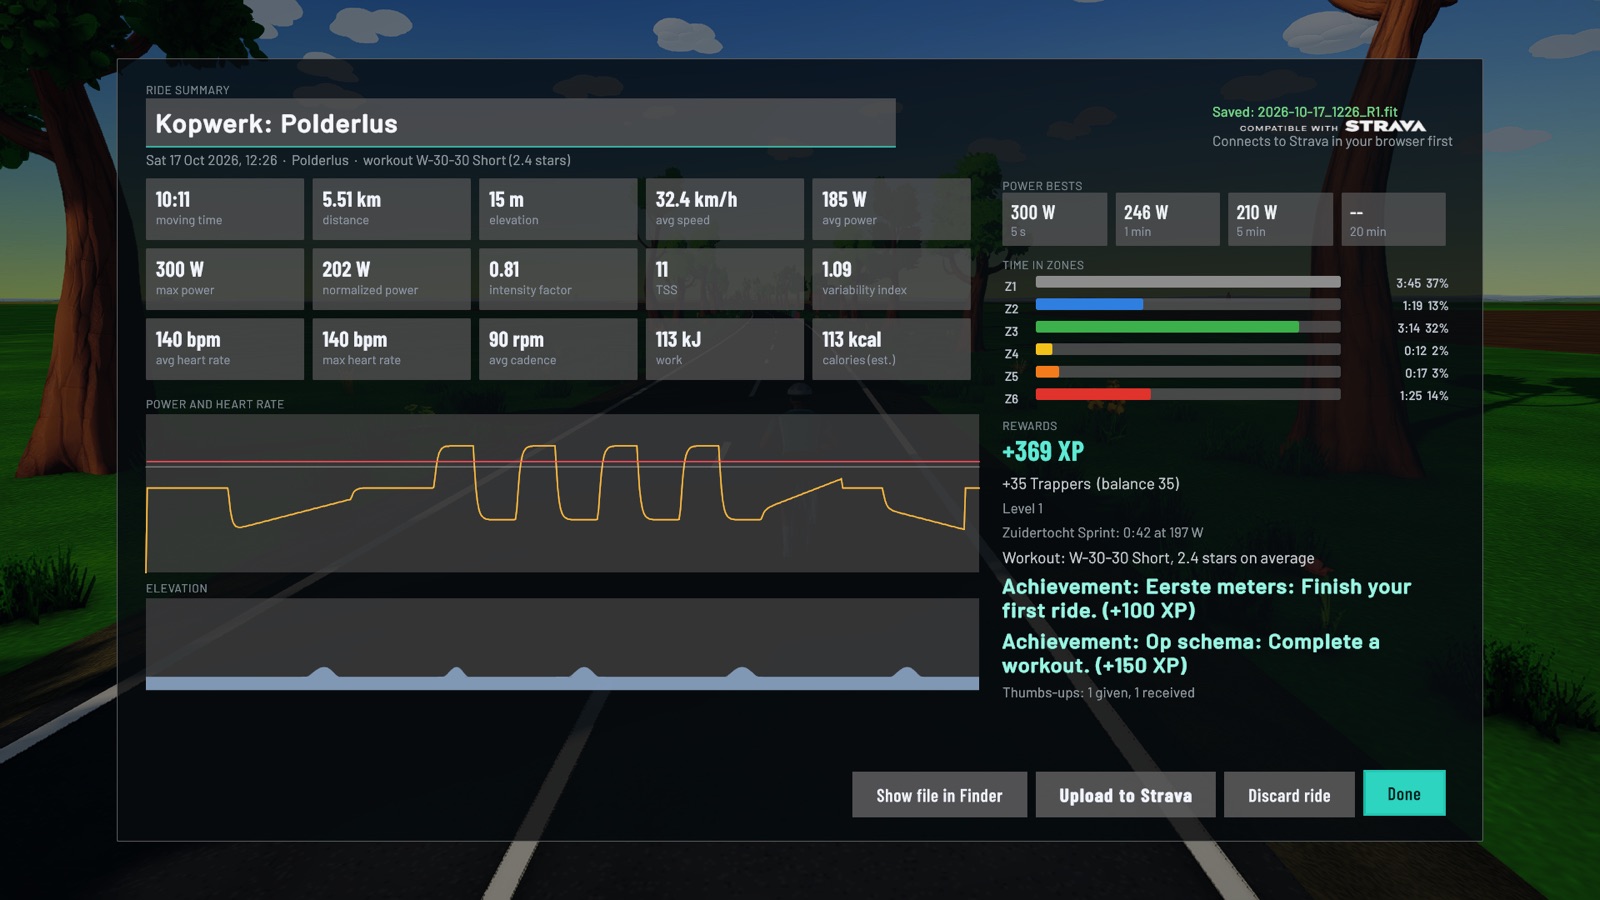The width and height of the screenshot is (1600, 900).
Task: Click the 11 TSS tile
Action: (x=725, y=279)
